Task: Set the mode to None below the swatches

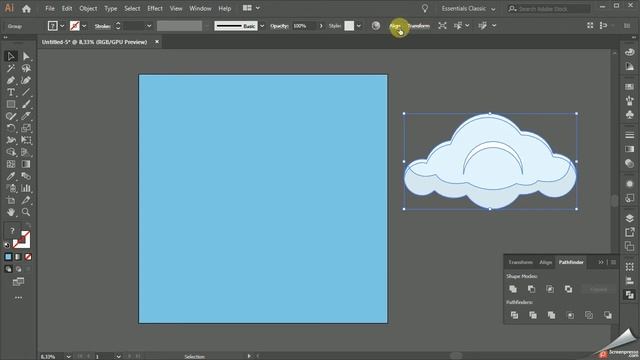Action: click(28, 257)
